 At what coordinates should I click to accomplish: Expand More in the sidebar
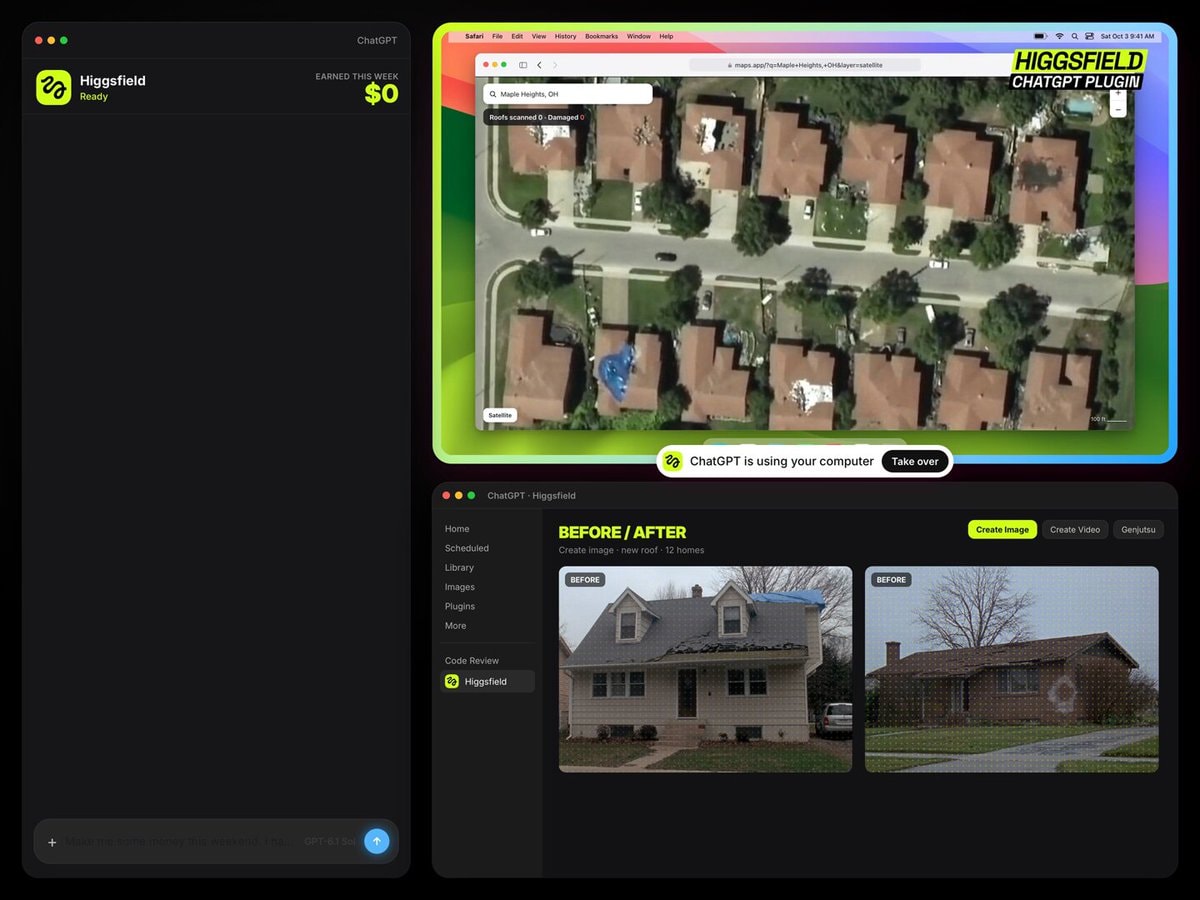click(455, 626)
